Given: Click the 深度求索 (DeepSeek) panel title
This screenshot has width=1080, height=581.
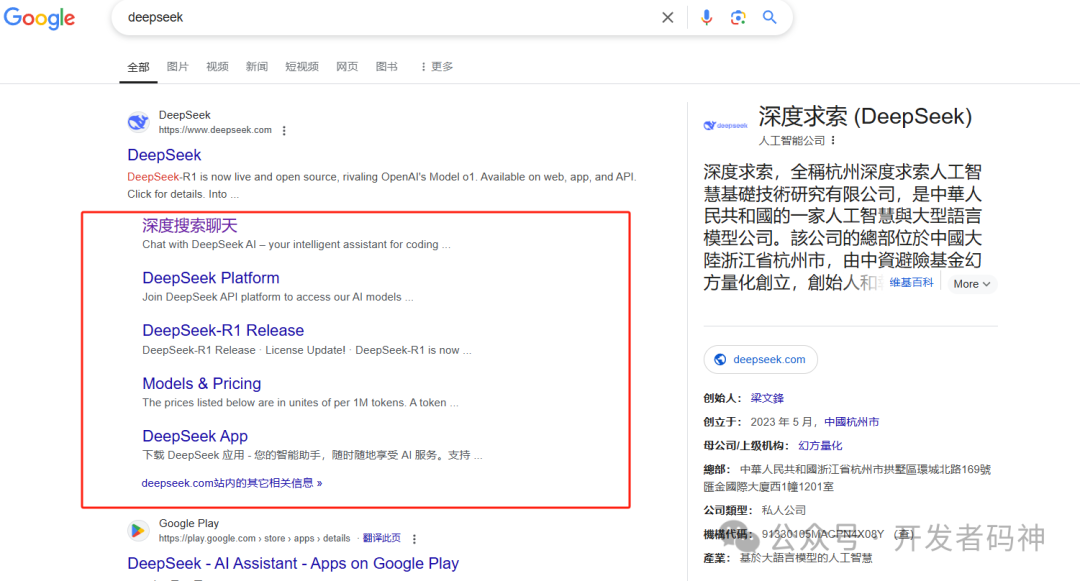Looking at the screenshot, I should [x=865, y=116].
